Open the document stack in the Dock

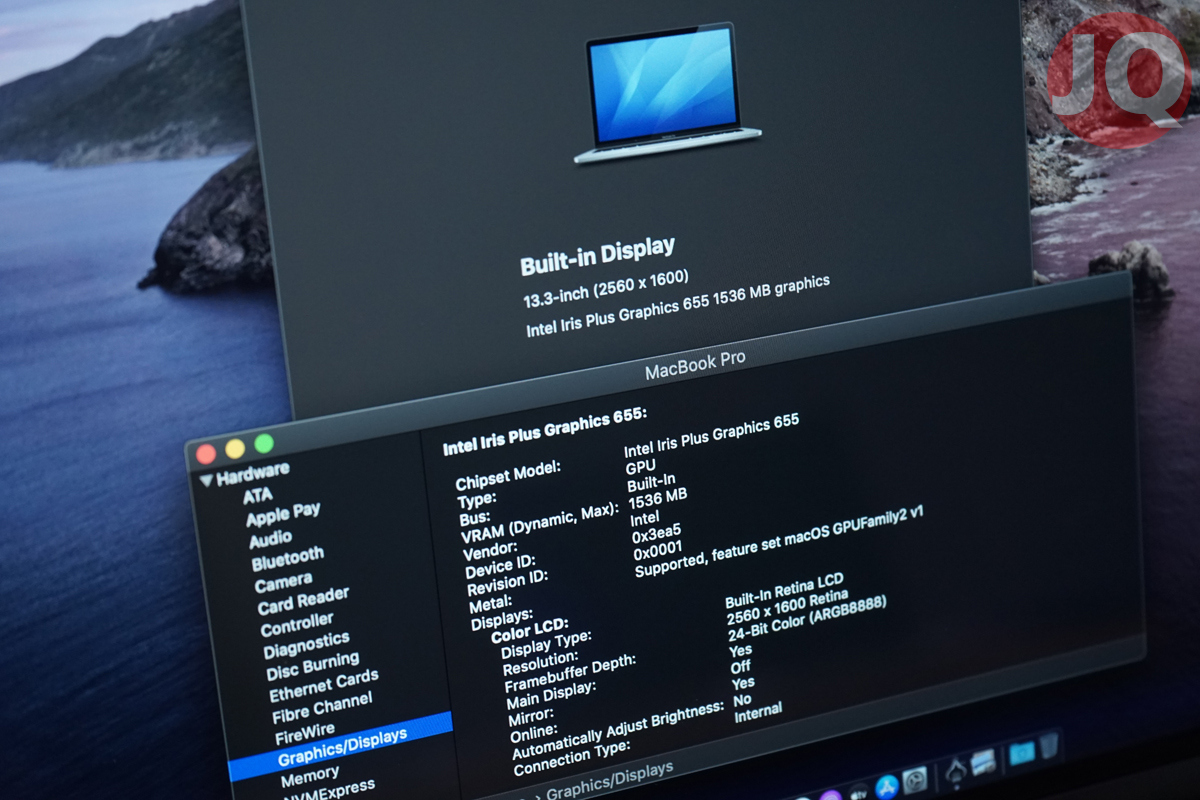point(983,761)
